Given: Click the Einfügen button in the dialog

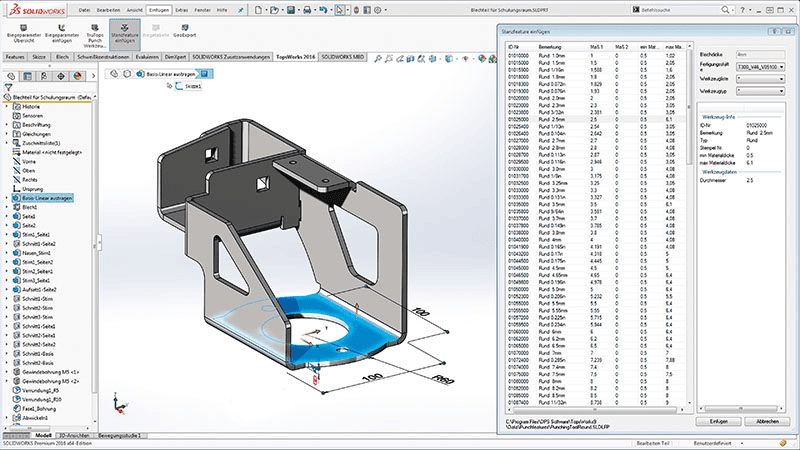Looking at the screenshot, I should [719, 423].
